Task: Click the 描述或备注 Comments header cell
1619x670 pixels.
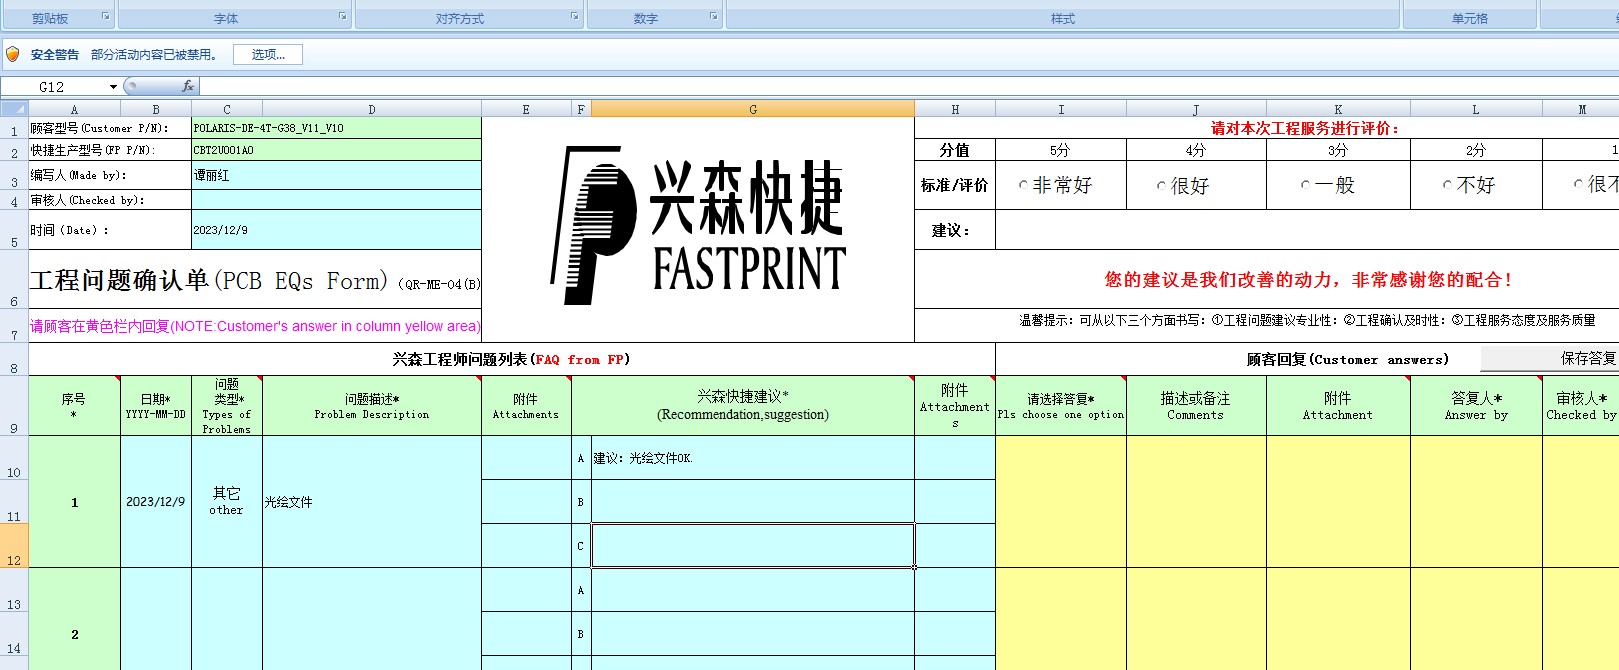Action: (x=1196, y=406)
